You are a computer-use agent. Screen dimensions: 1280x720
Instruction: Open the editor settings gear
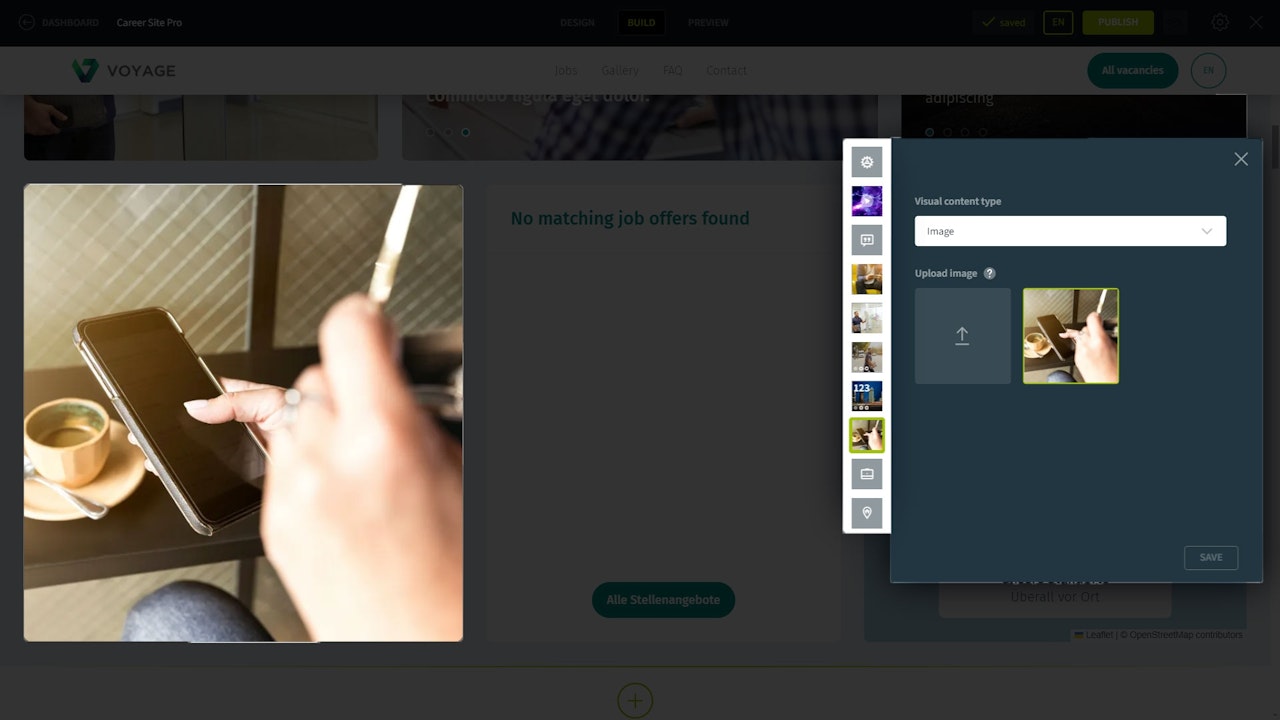click(x=1220, y=22)
